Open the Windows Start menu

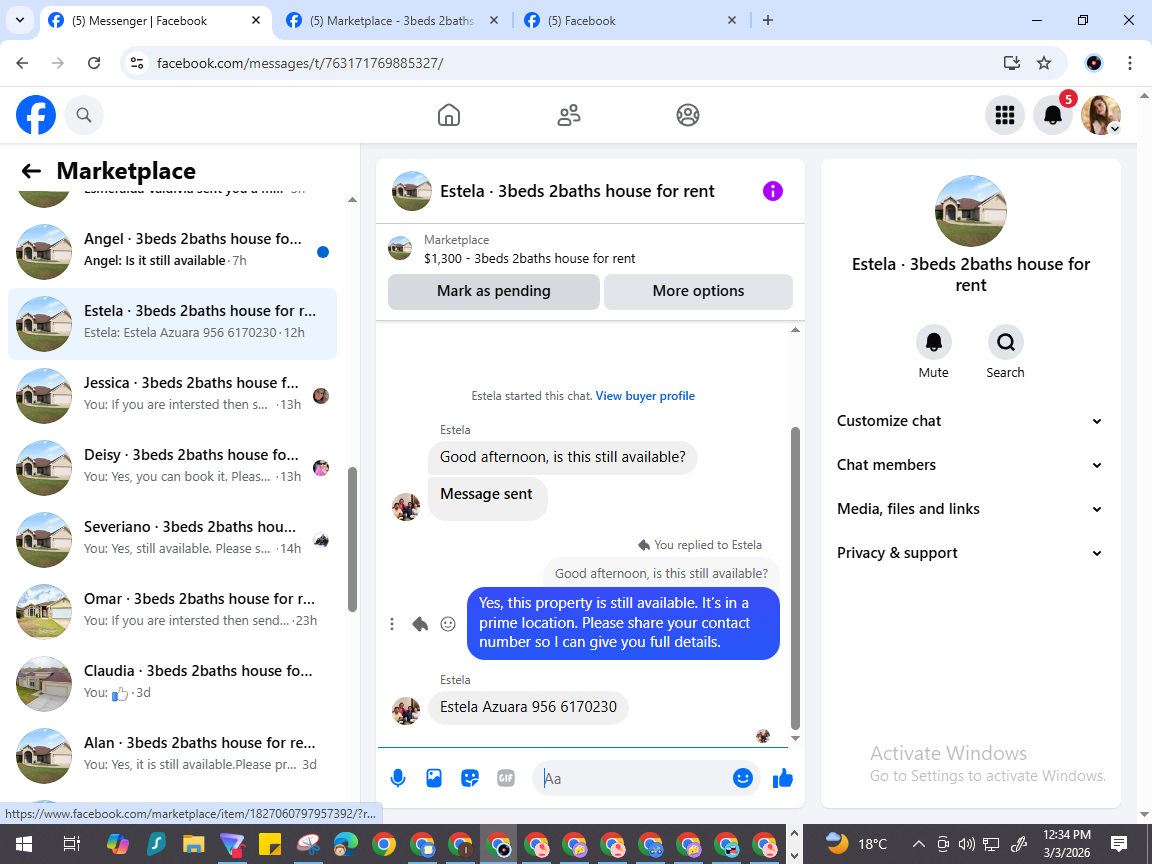pos(24,844)
